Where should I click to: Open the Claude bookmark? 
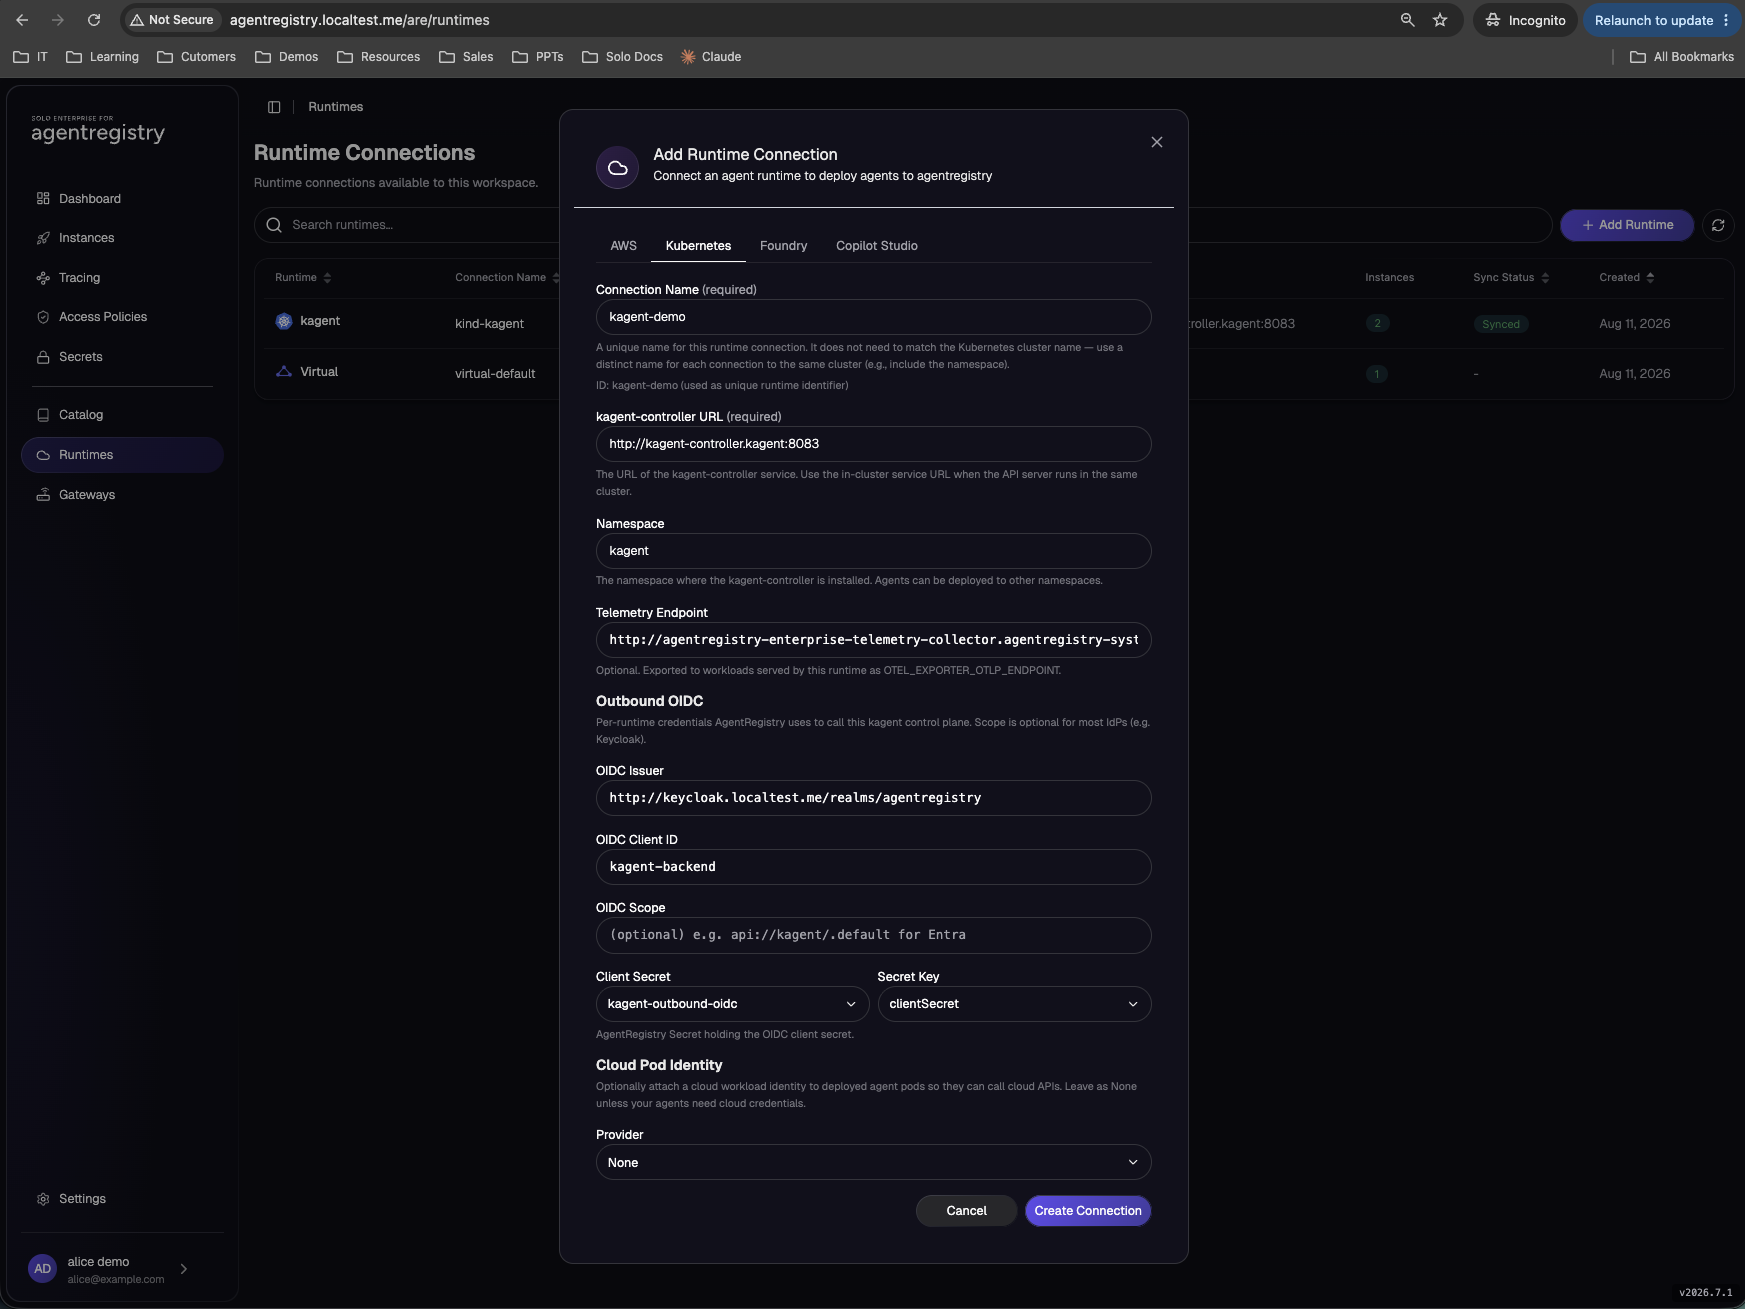pyautogui.click(x=711, y=57)
